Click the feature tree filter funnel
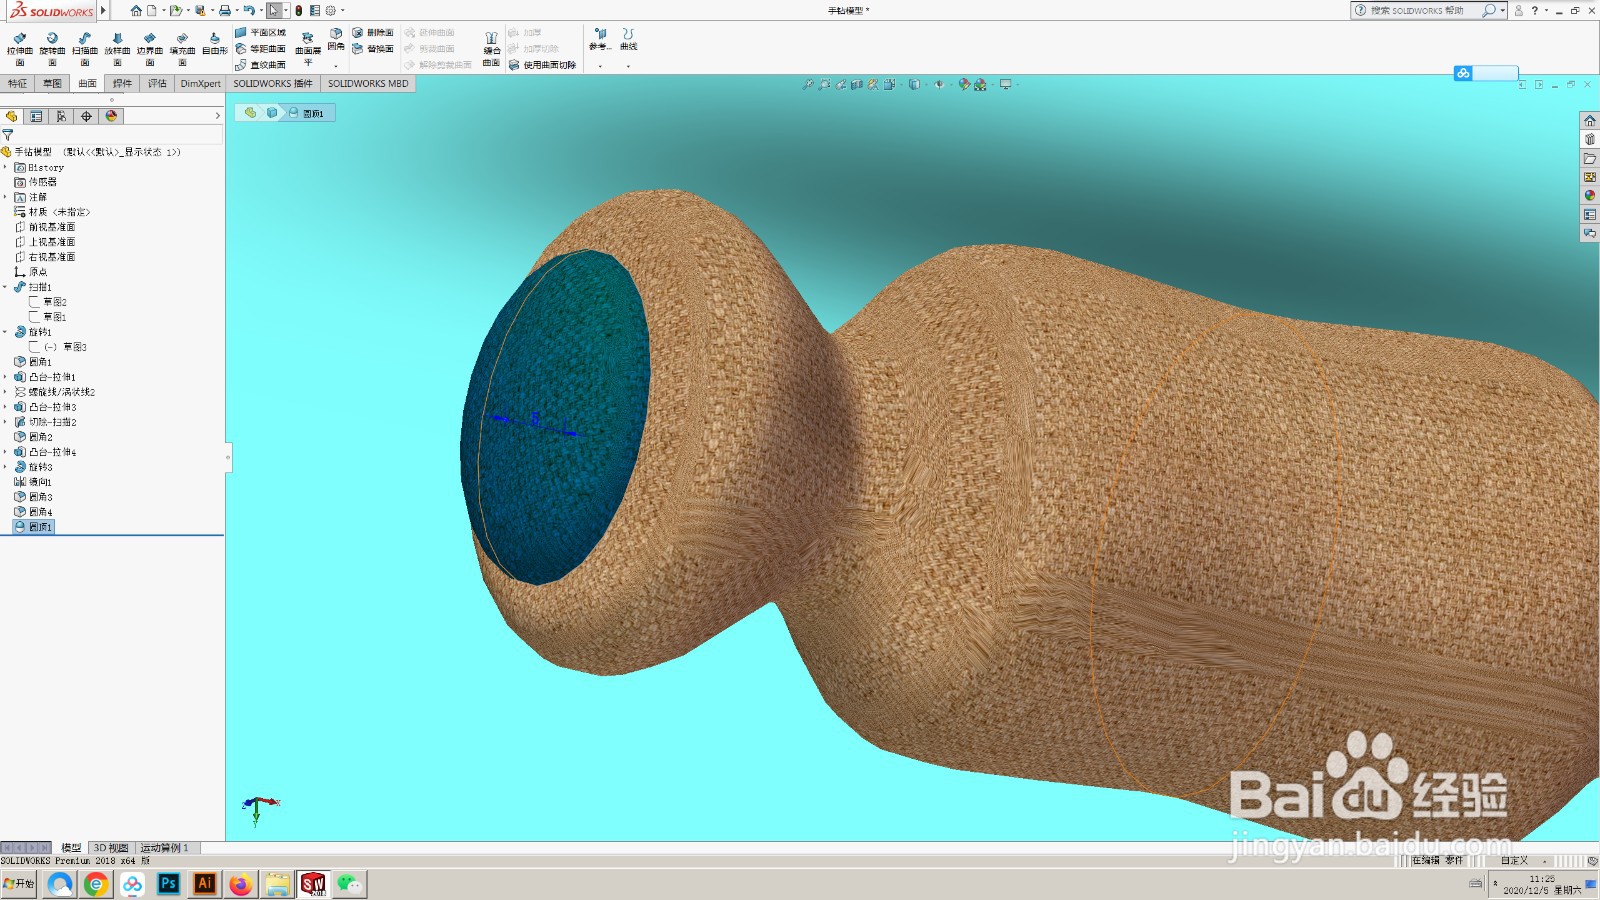1600x900 pixels. pos(8,135)
